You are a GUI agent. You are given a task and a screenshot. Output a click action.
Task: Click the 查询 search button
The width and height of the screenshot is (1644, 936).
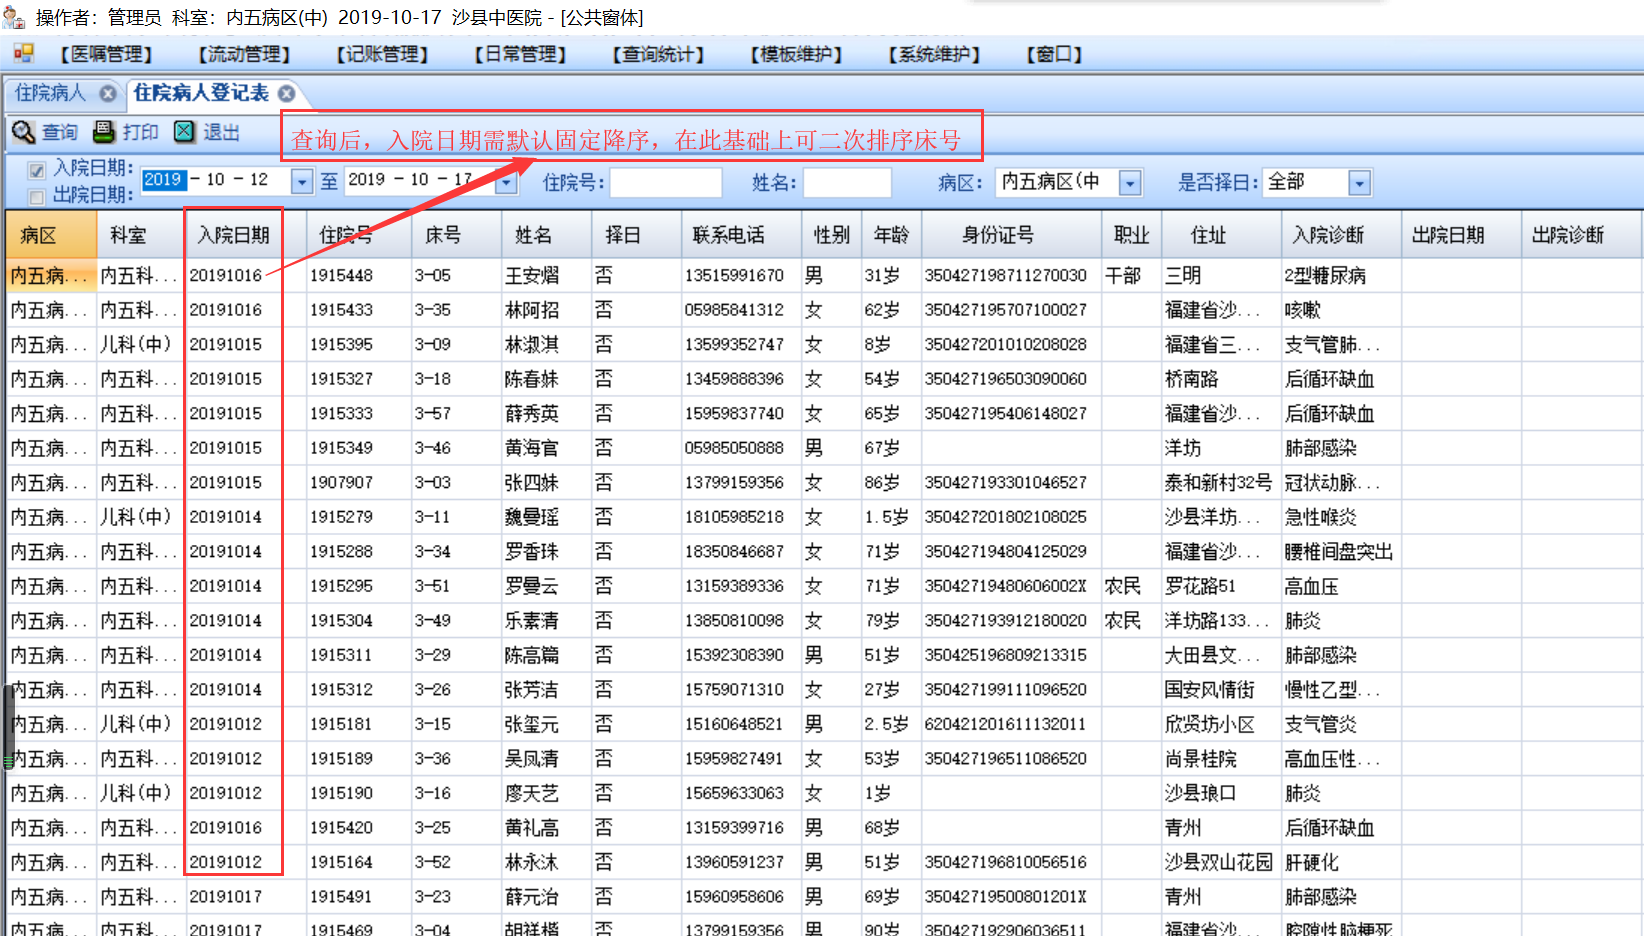[44, 132]
